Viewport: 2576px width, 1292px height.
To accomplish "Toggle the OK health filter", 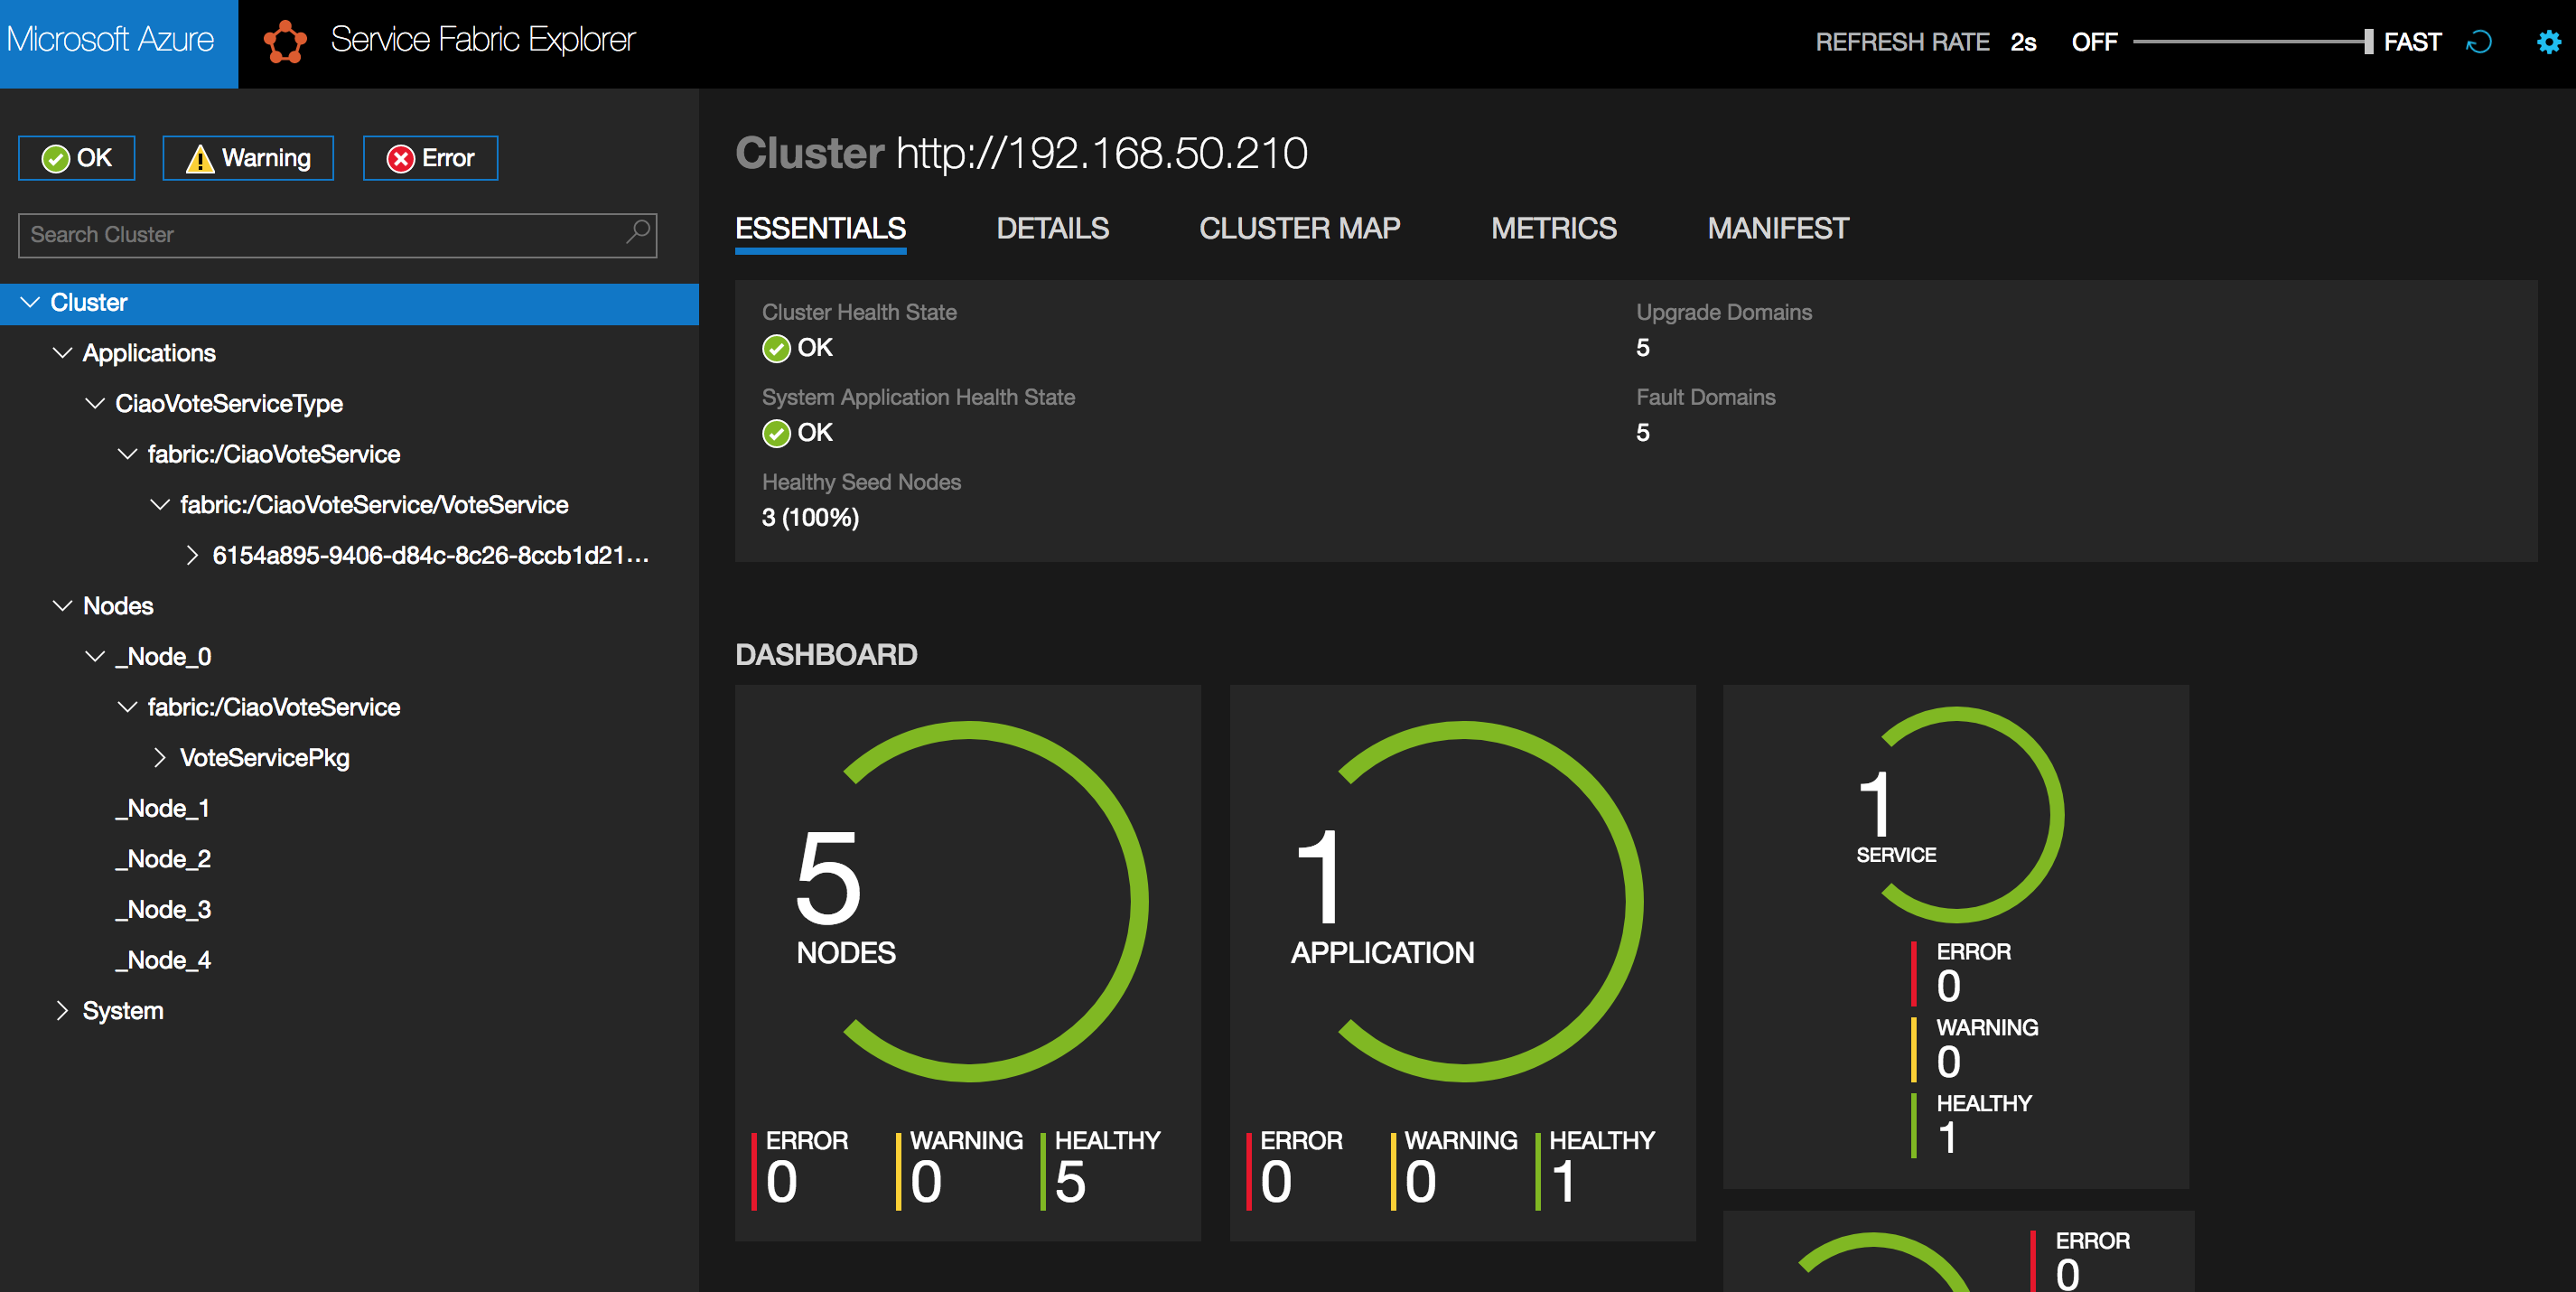I will point(77,158).
